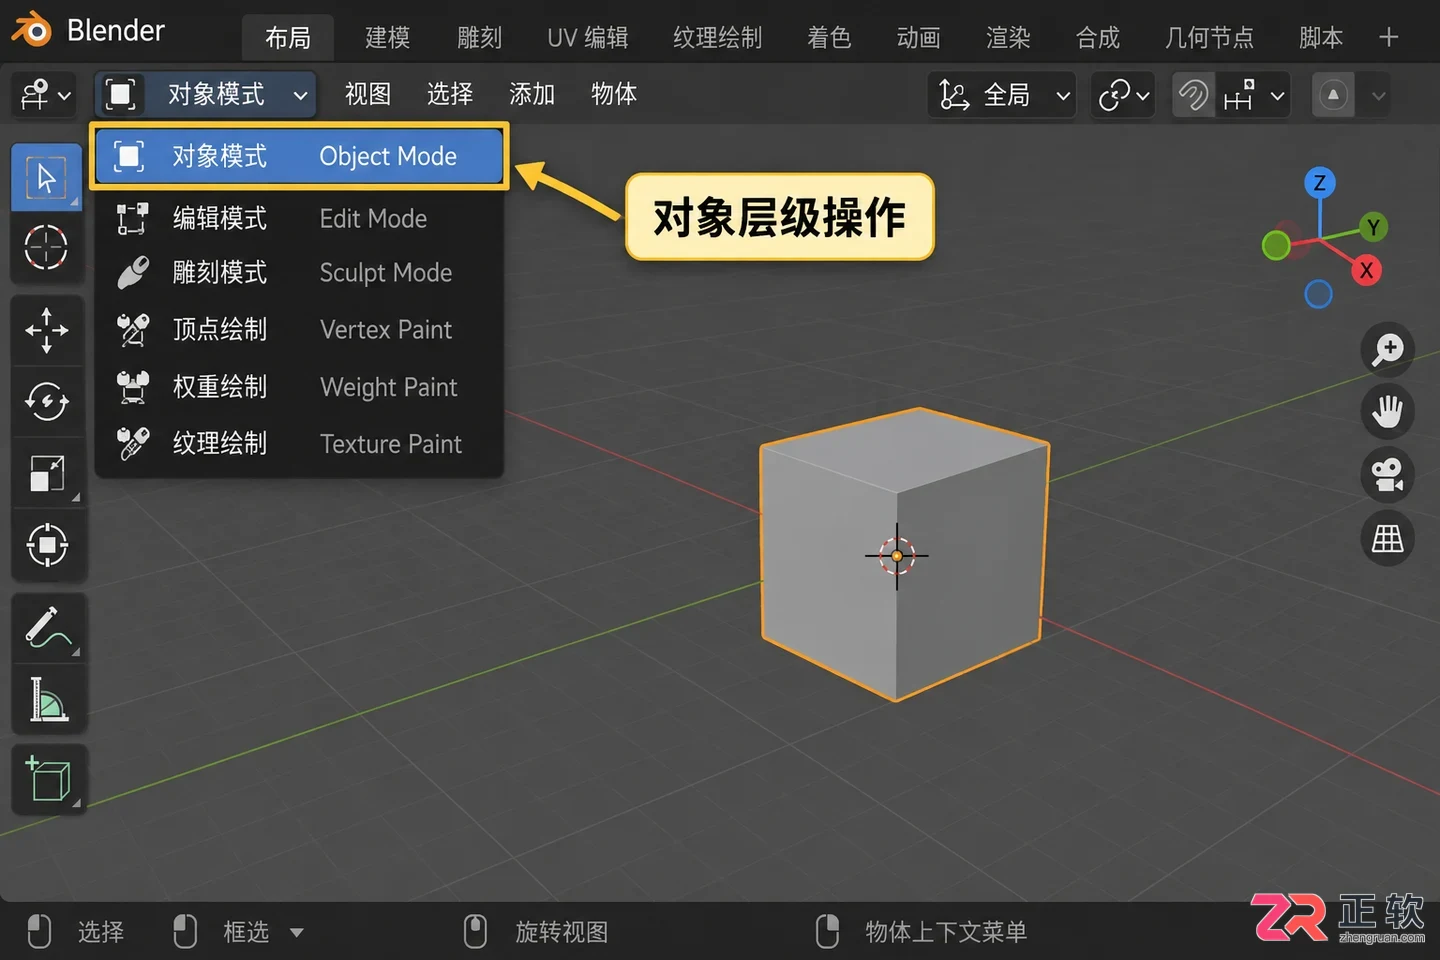Switch to the 建模 workspace tab
Image resolution: width=1440 pixels, height=960 pixels.
click(388, 38)
